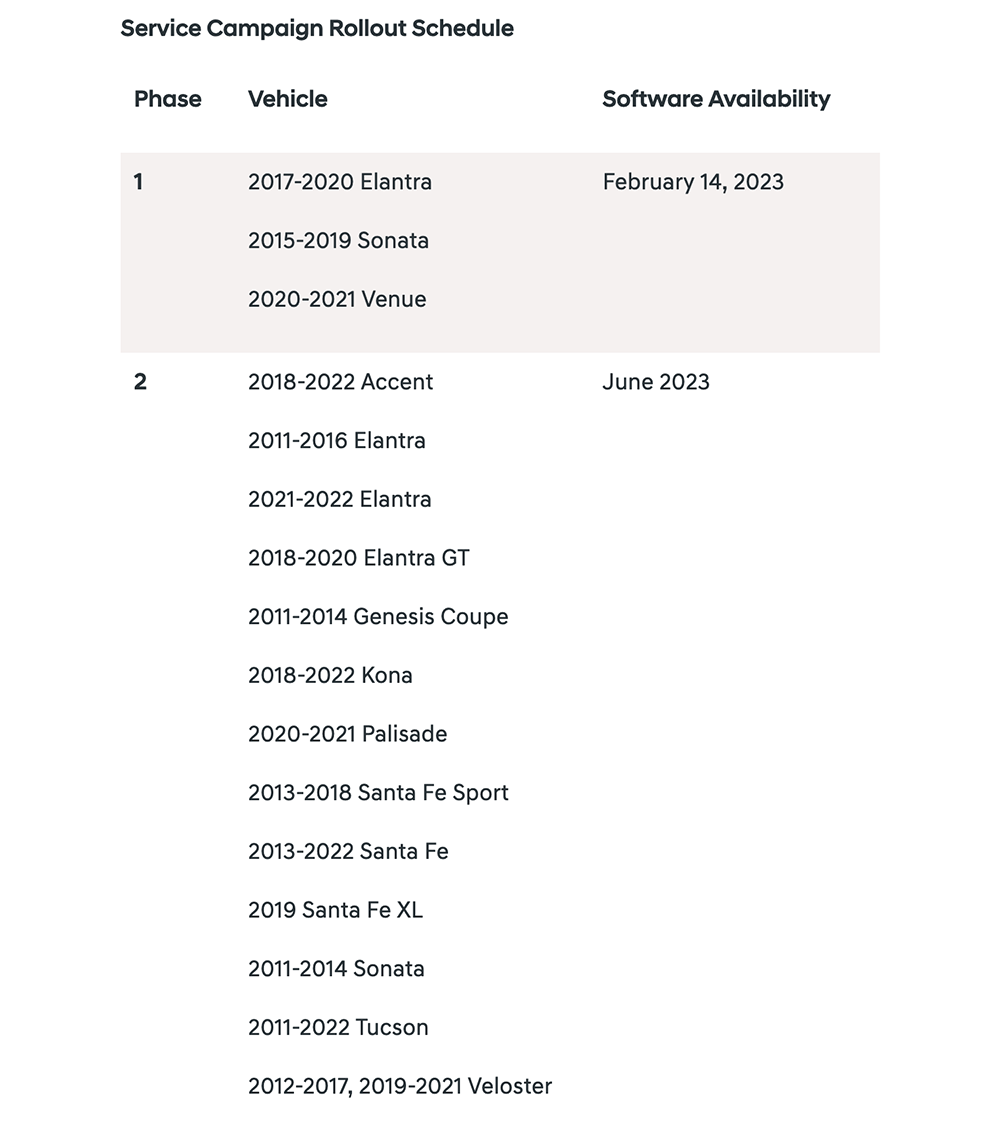Click the February 14, 2023 date
Image resolution: width=1000 pixels, height=1131 pixels.
click(x=693, y=182)
